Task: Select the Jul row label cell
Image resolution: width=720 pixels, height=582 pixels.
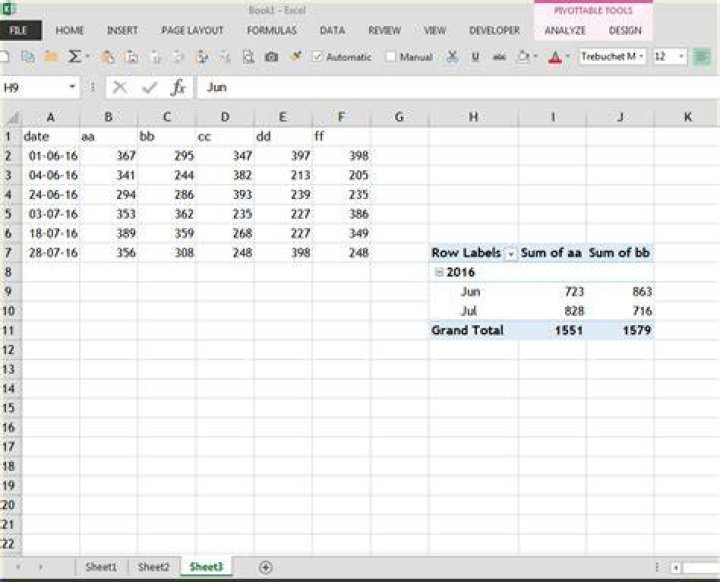Action: click(474, 311)
